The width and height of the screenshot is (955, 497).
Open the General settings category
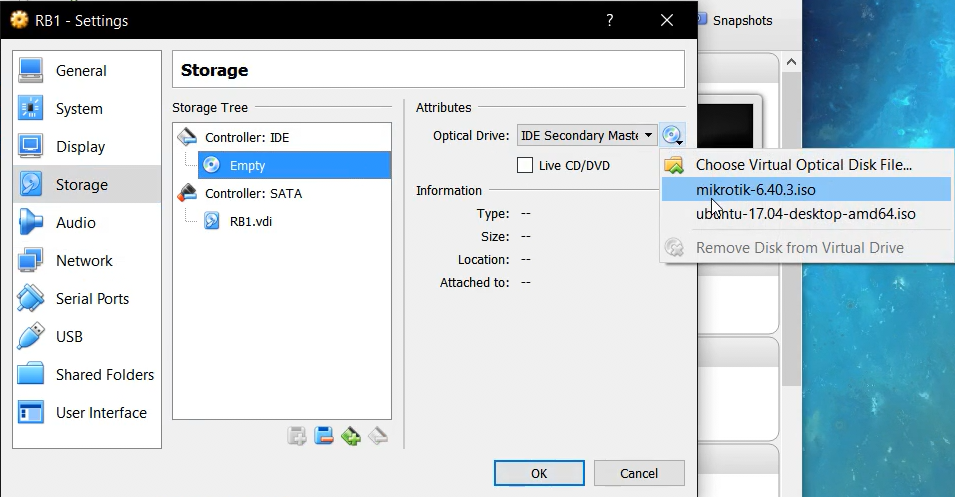pos(87,71)
